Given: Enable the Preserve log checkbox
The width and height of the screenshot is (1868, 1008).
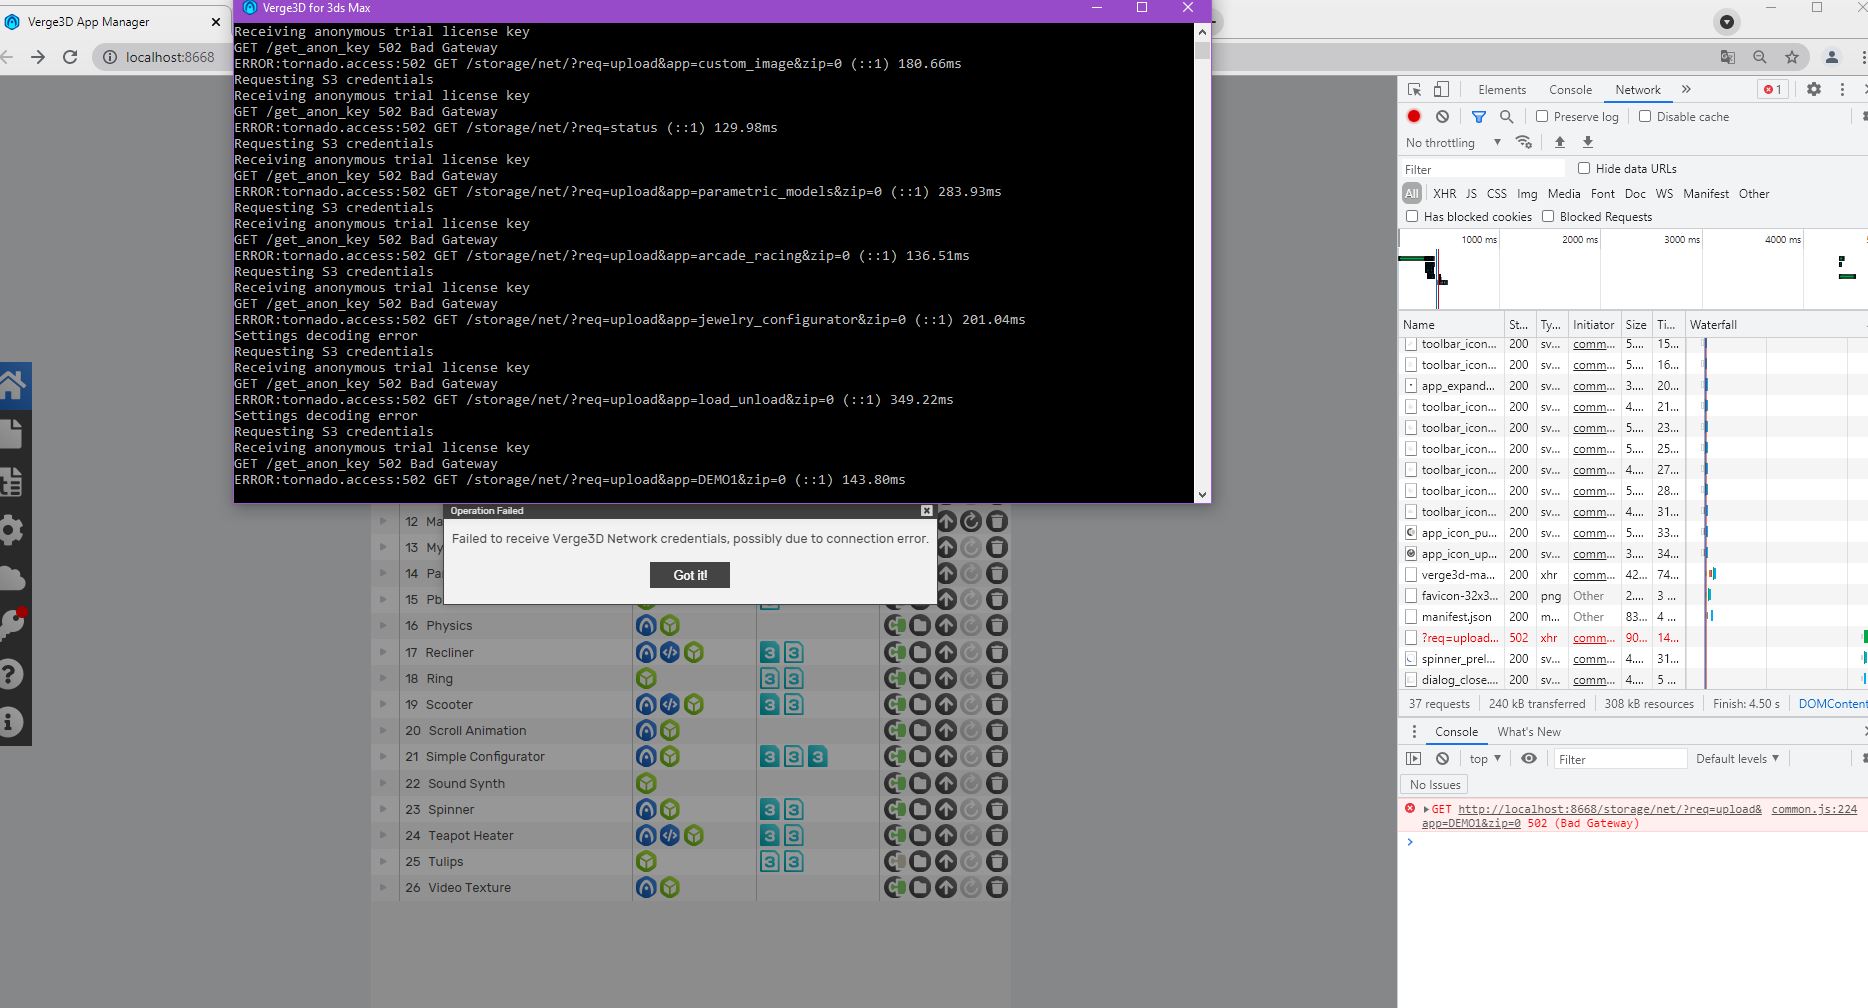Looking at the screenshot, I should (x=1542, y=116).
